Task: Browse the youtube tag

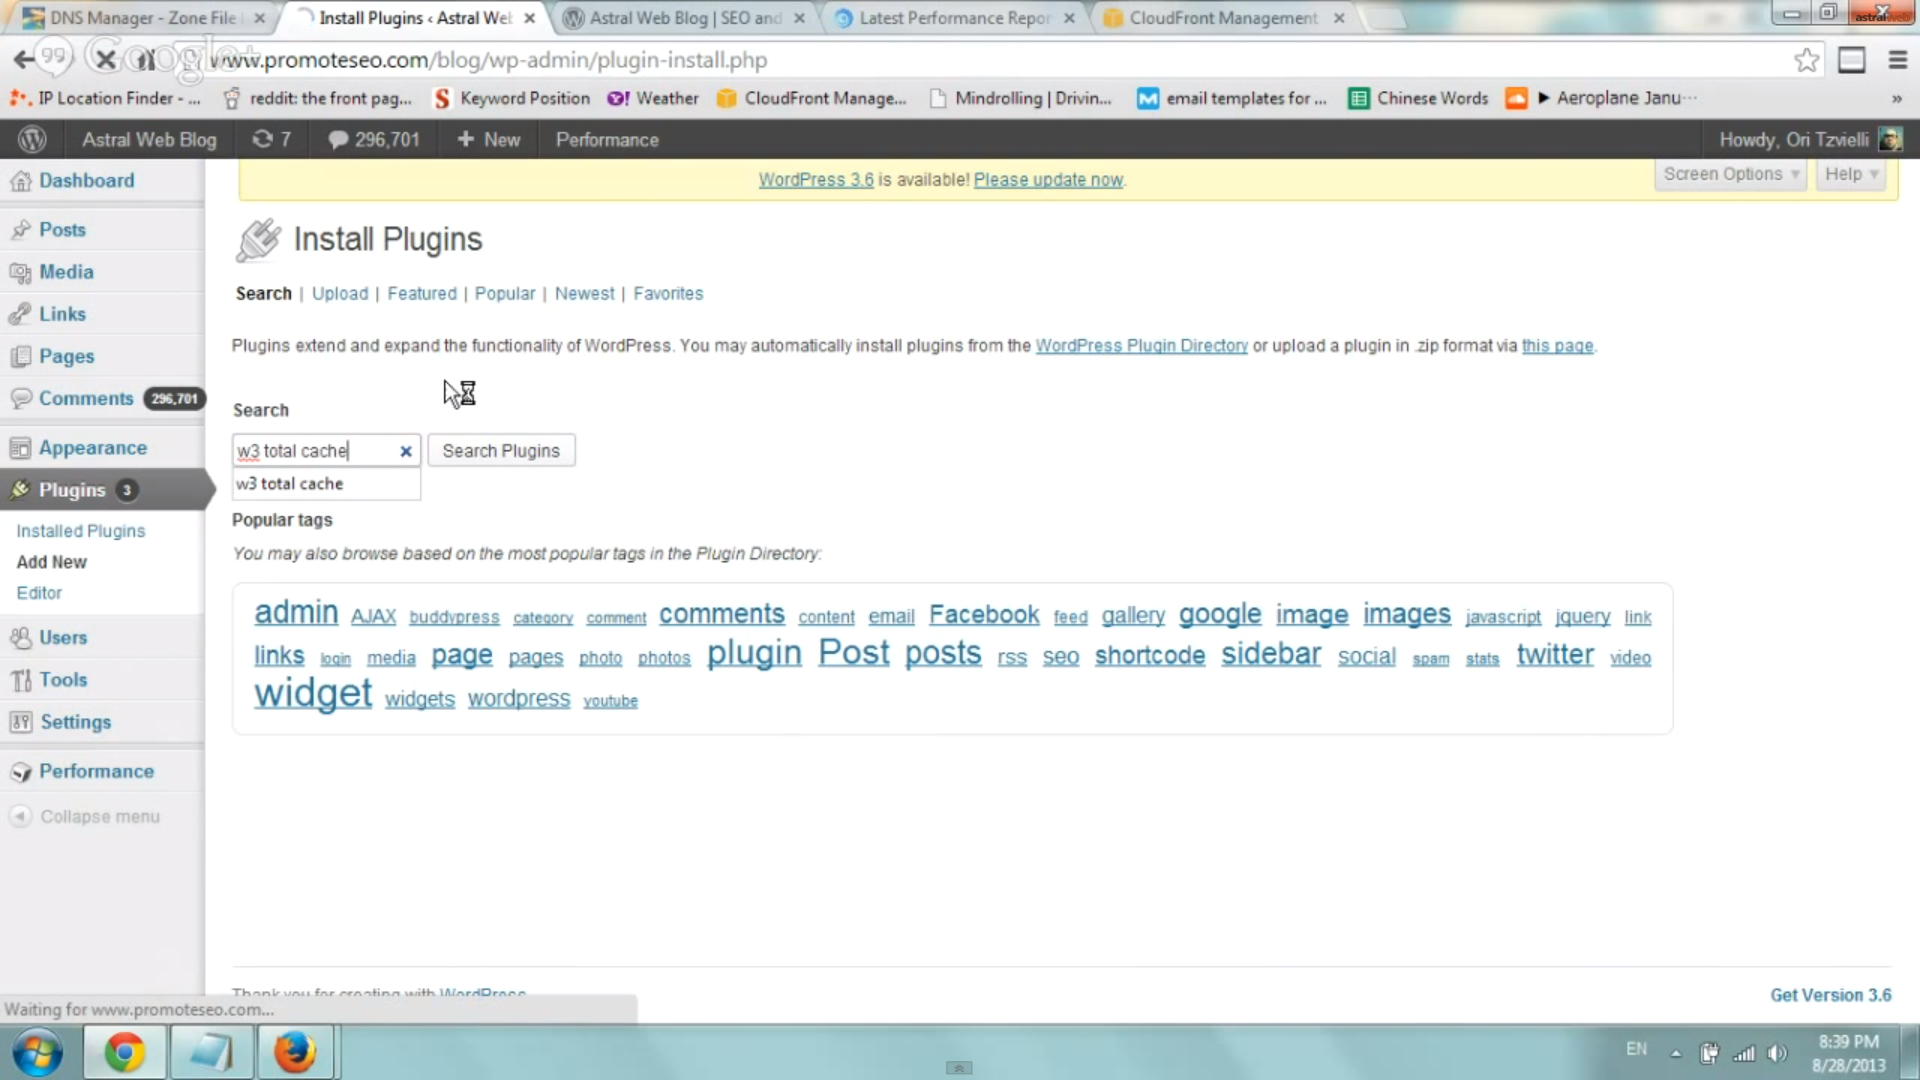Action: pyautogui.click(x=610, y=701)
